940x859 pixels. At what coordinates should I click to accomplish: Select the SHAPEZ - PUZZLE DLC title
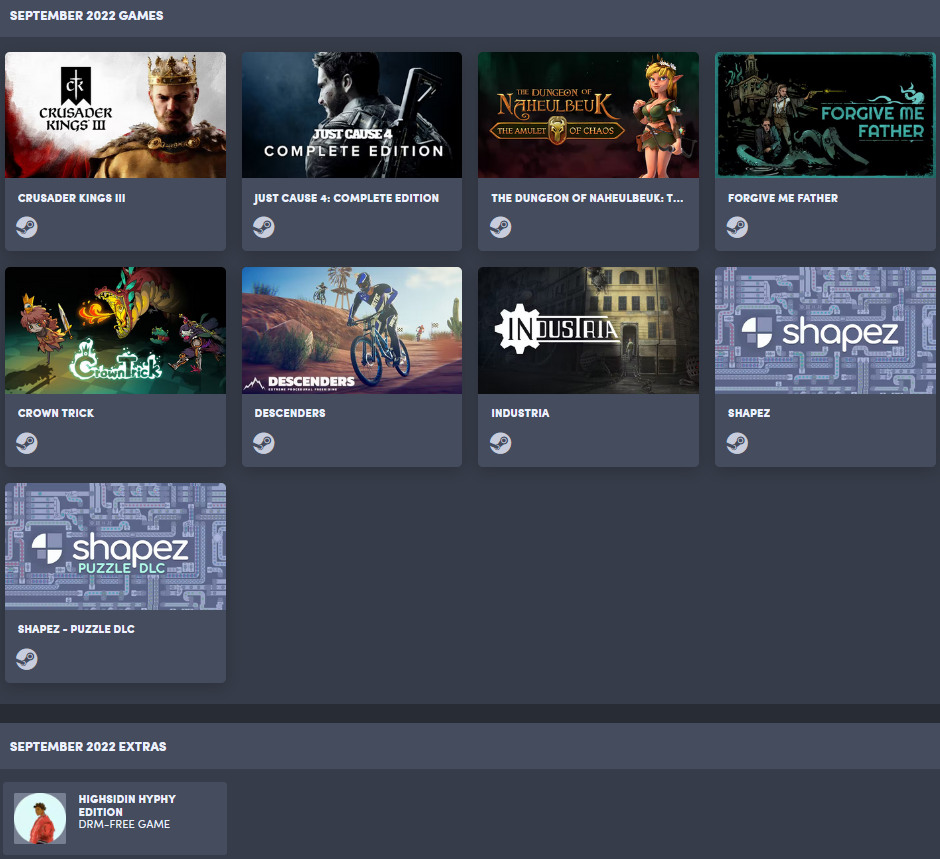tap(76, 629)
